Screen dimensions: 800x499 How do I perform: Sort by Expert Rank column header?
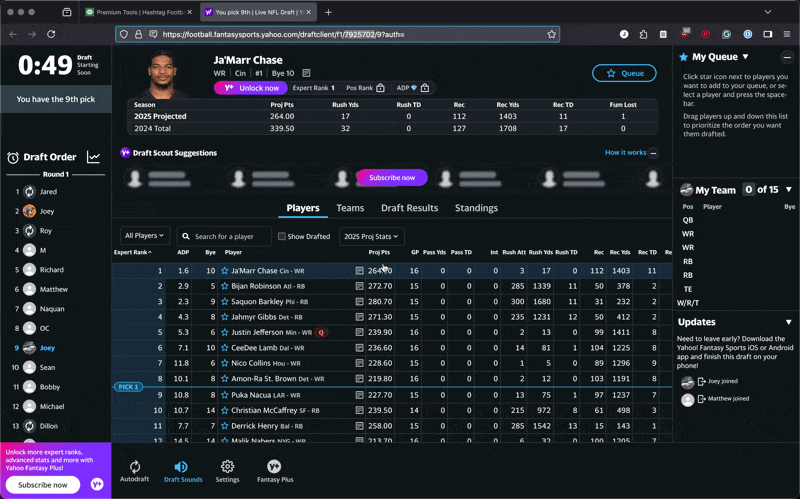[133, 252]
